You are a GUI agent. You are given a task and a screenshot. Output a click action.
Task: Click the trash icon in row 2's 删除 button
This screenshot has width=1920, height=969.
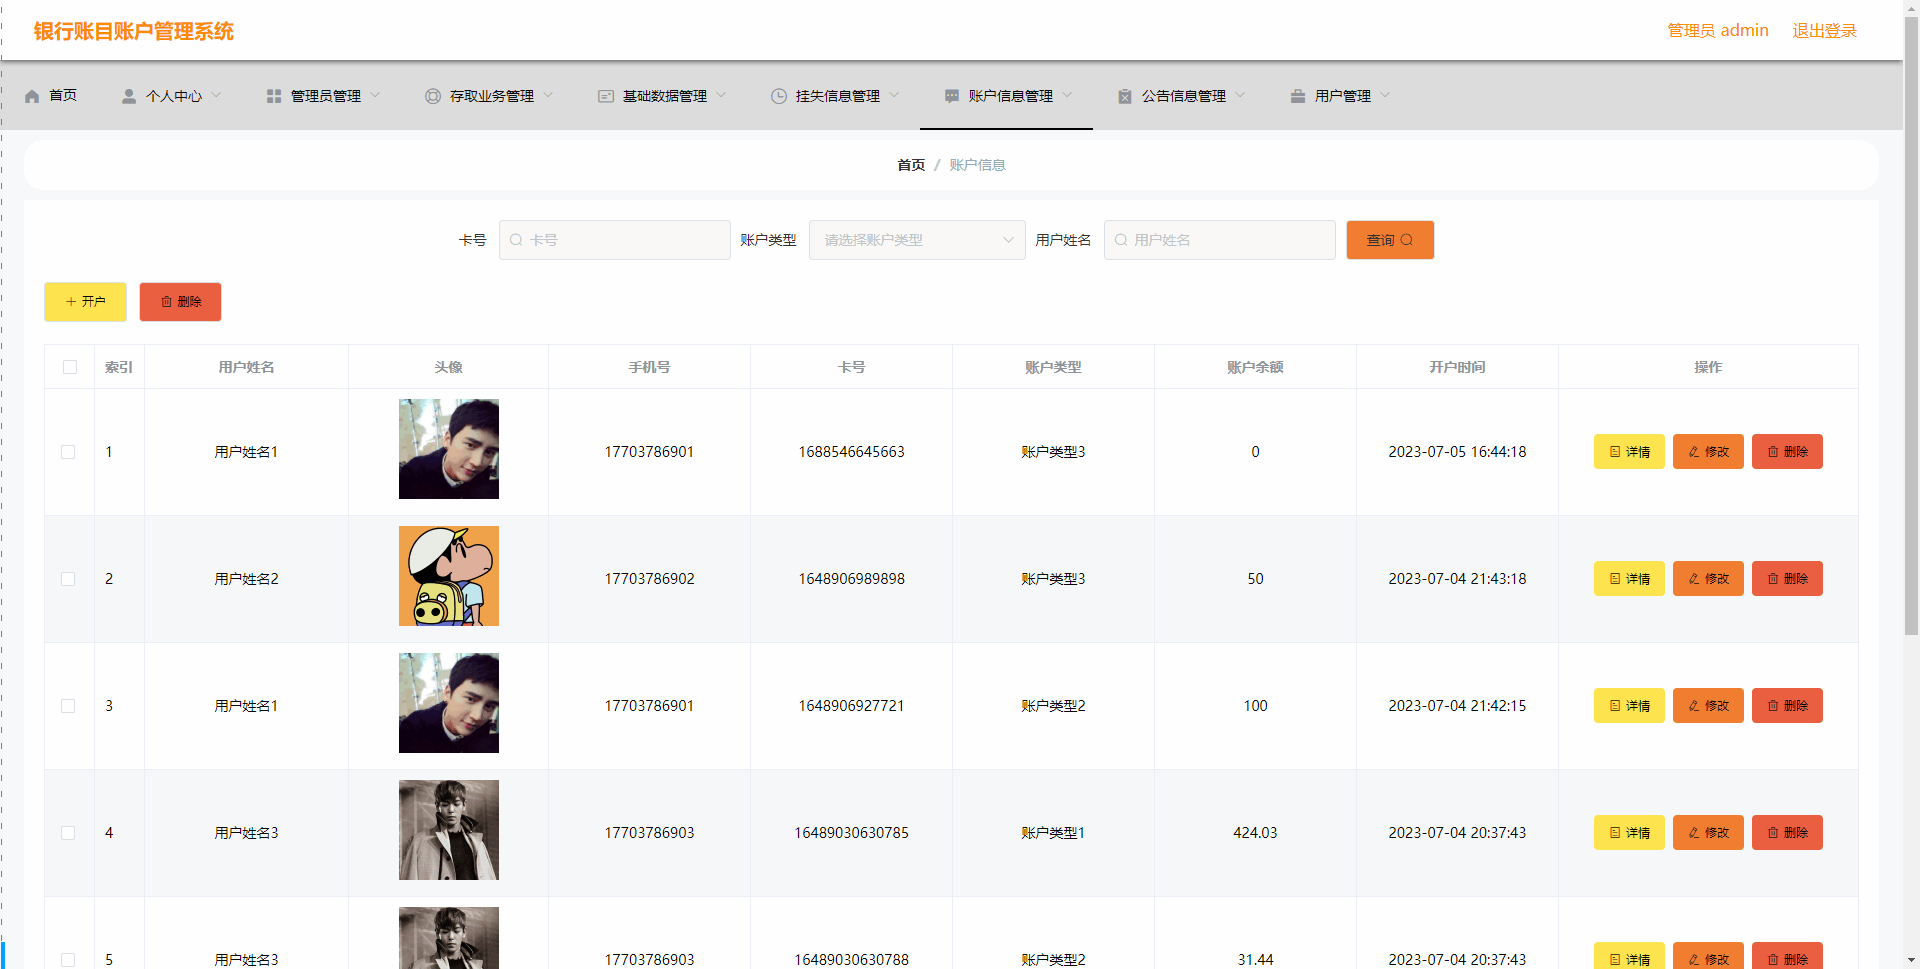point(1773,579)
